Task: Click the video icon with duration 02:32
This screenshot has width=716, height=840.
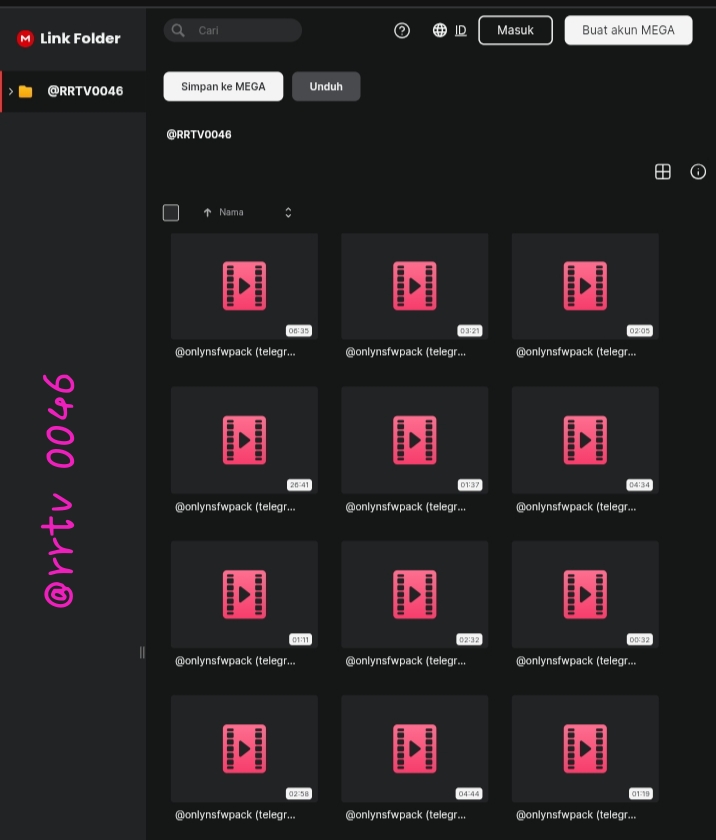Action: (x=414, y=595)
